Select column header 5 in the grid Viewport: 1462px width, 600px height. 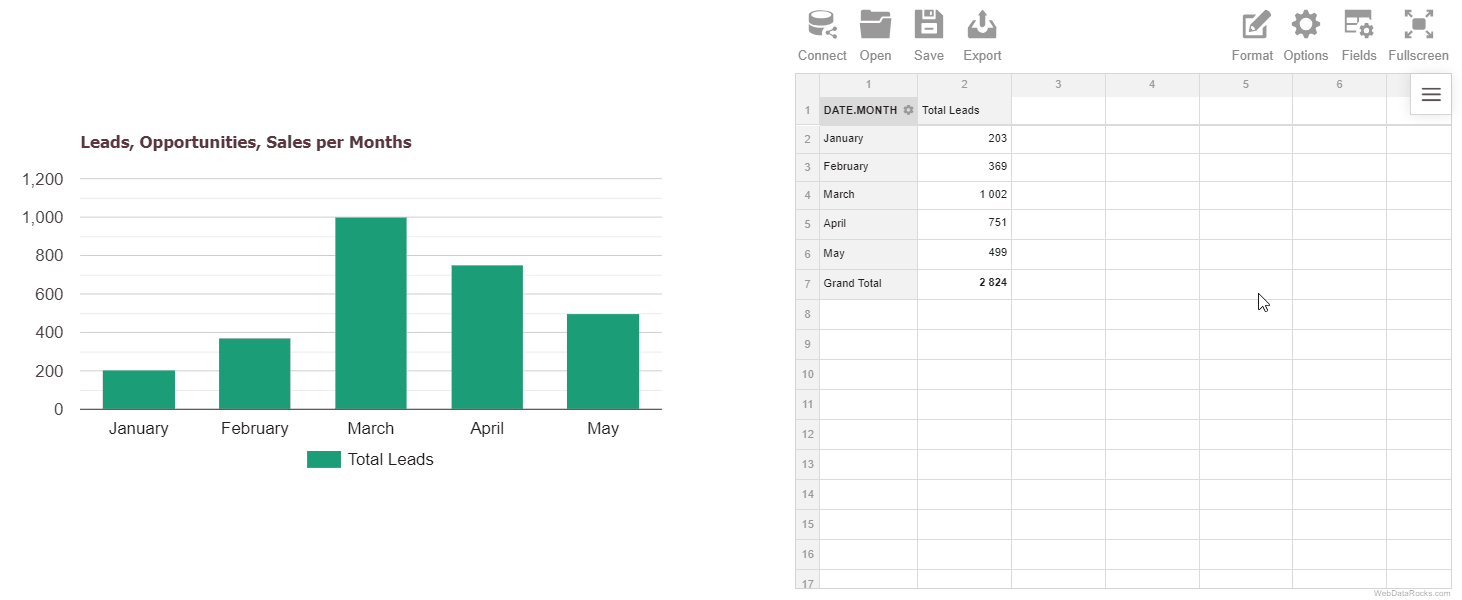(x=1246, y=85)
